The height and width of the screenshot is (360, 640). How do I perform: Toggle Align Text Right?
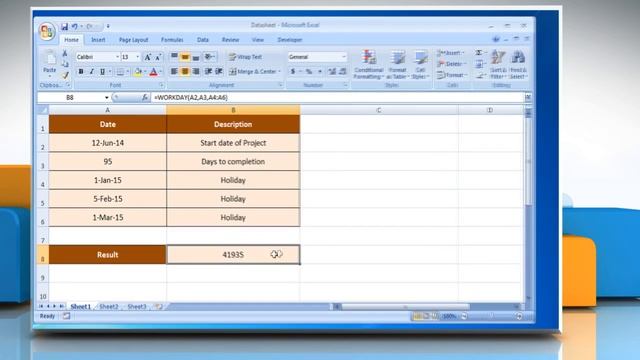coord(196,71)
